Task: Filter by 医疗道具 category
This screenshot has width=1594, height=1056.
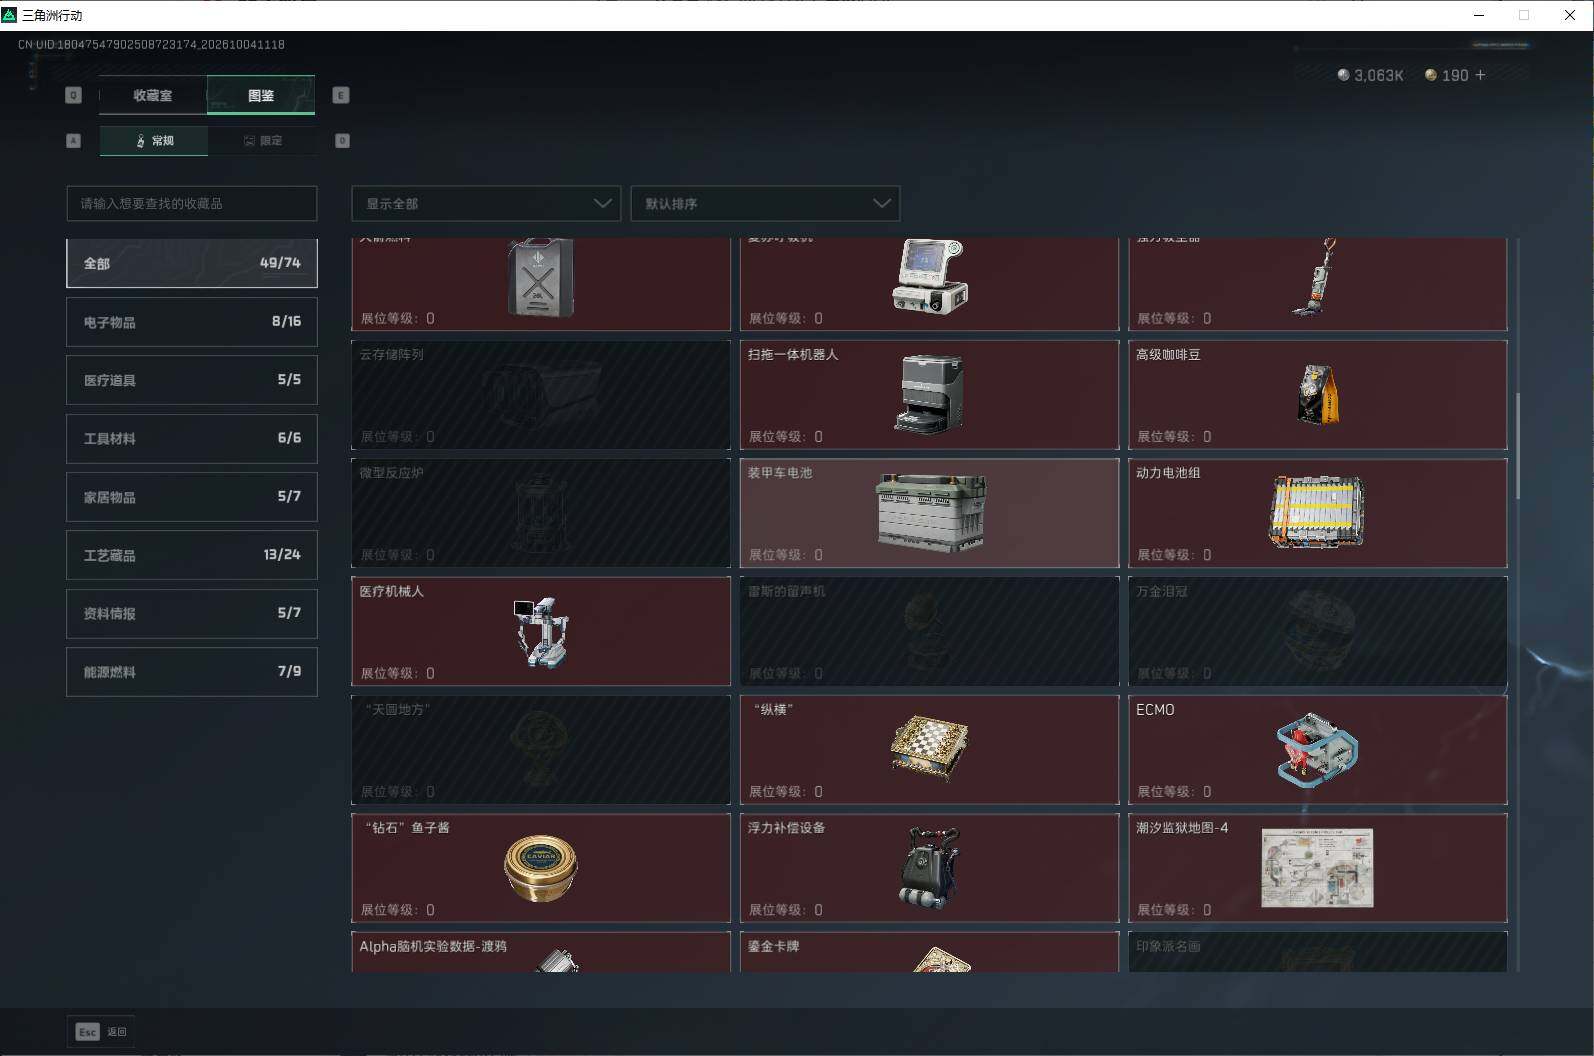Action: click(x=192, y=380)
